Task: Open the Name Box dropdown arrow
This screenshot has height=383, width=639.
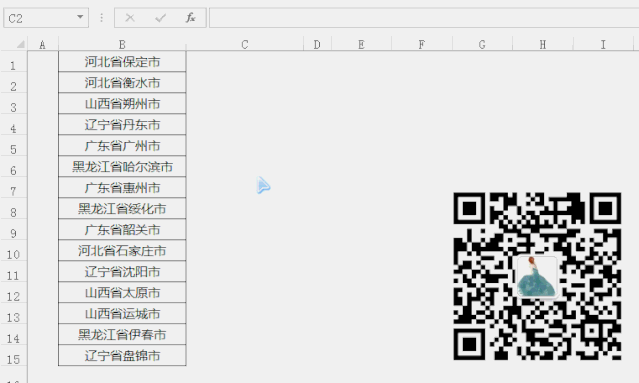Action: click(x=80, y=18)
